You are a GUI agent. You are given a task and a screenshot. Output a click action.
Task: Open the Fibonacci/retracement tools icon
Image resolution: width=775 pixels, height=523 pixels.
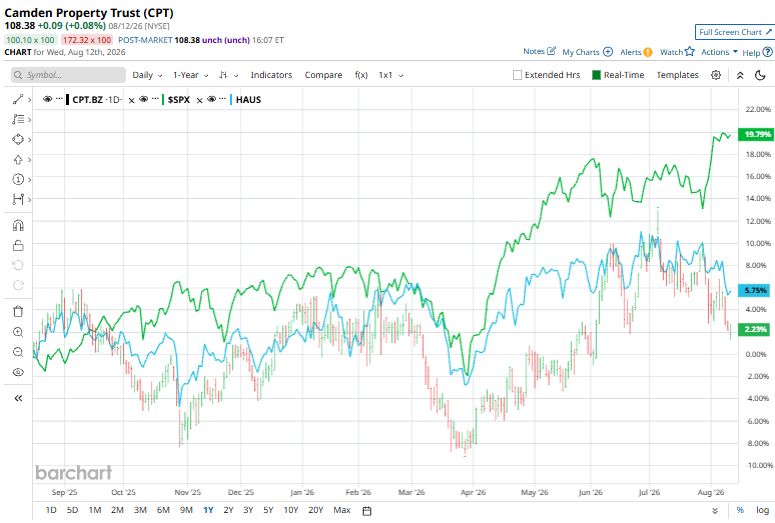(18, 119)
